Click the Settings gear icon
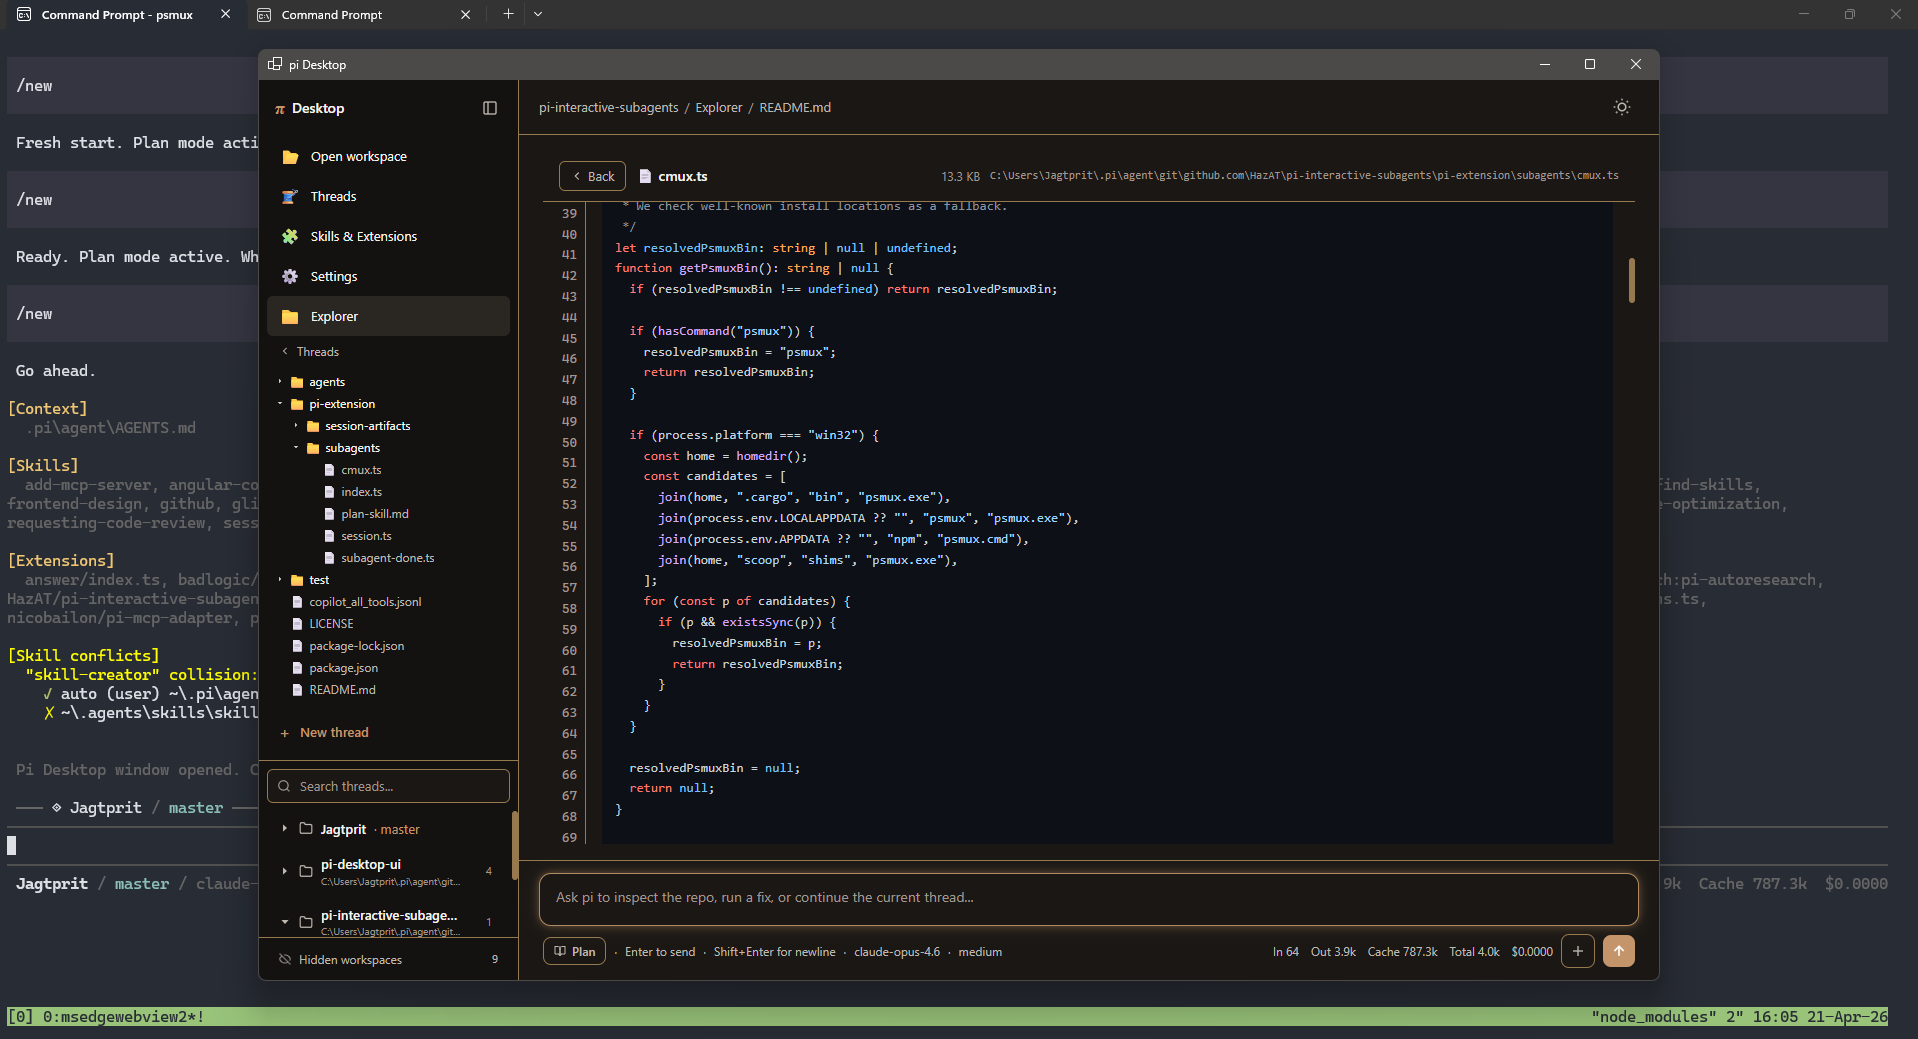 [x=290, y=277]
